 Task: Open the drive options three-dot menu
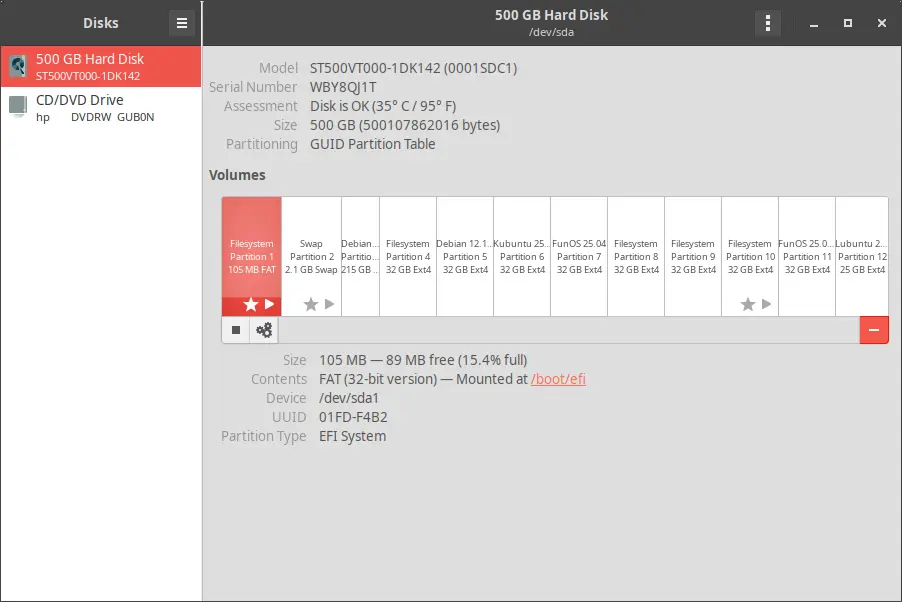[767, 23]
